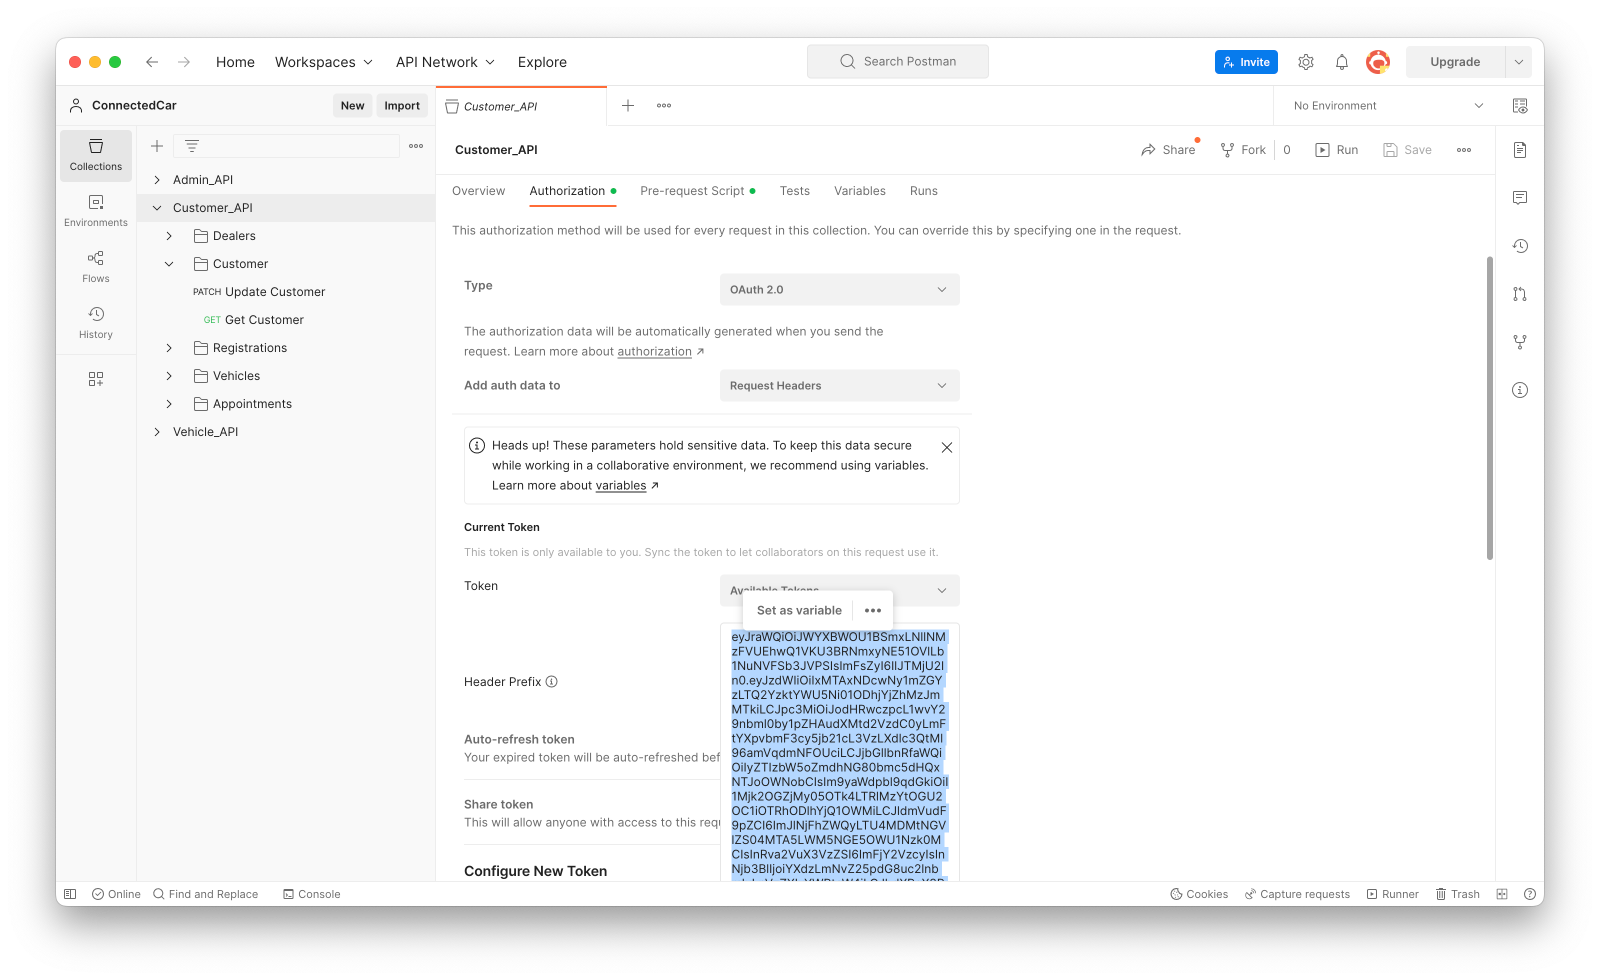Open the documentation panel icon
The height and width of the screenshot is (980, 1600).
click(x=1520, y=150)
